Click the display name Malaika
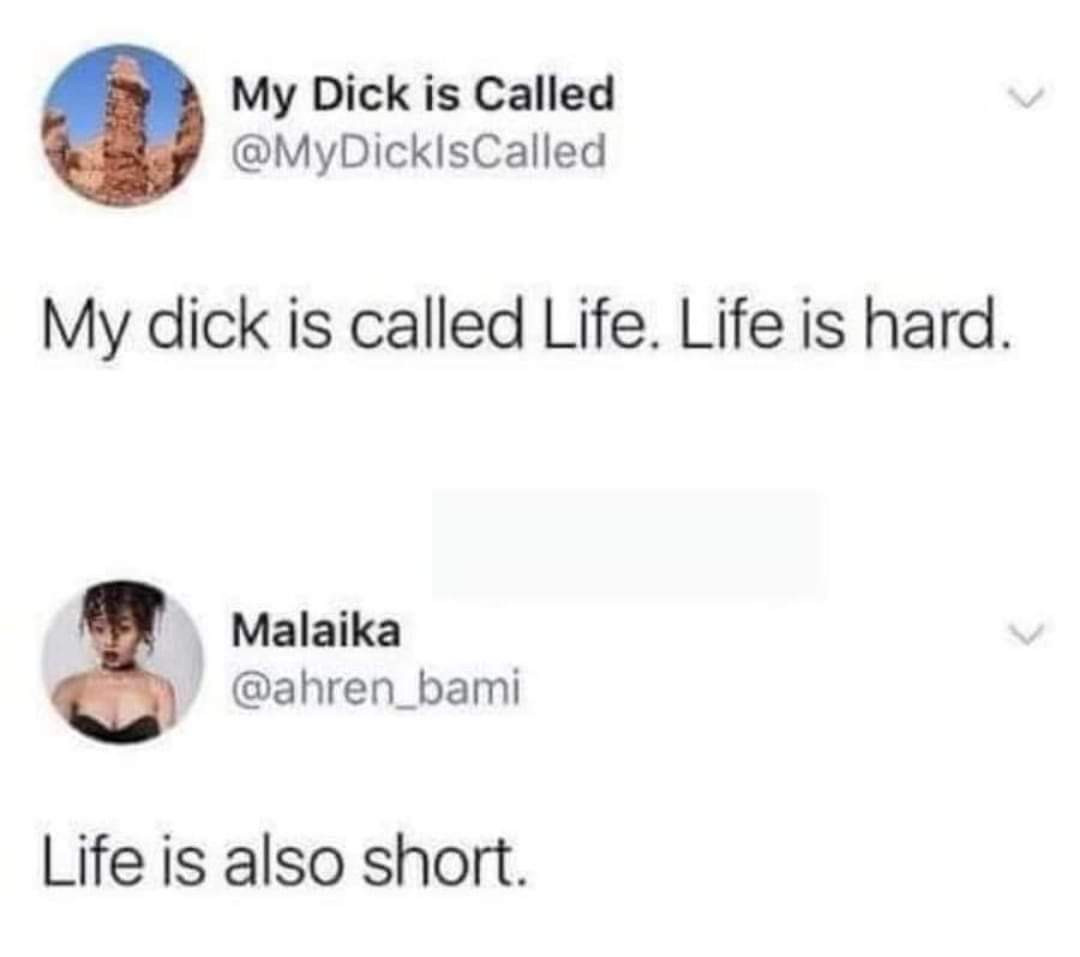Viewport: 1080px width, 957px height. pyautogui.click(x=315, y=630)
